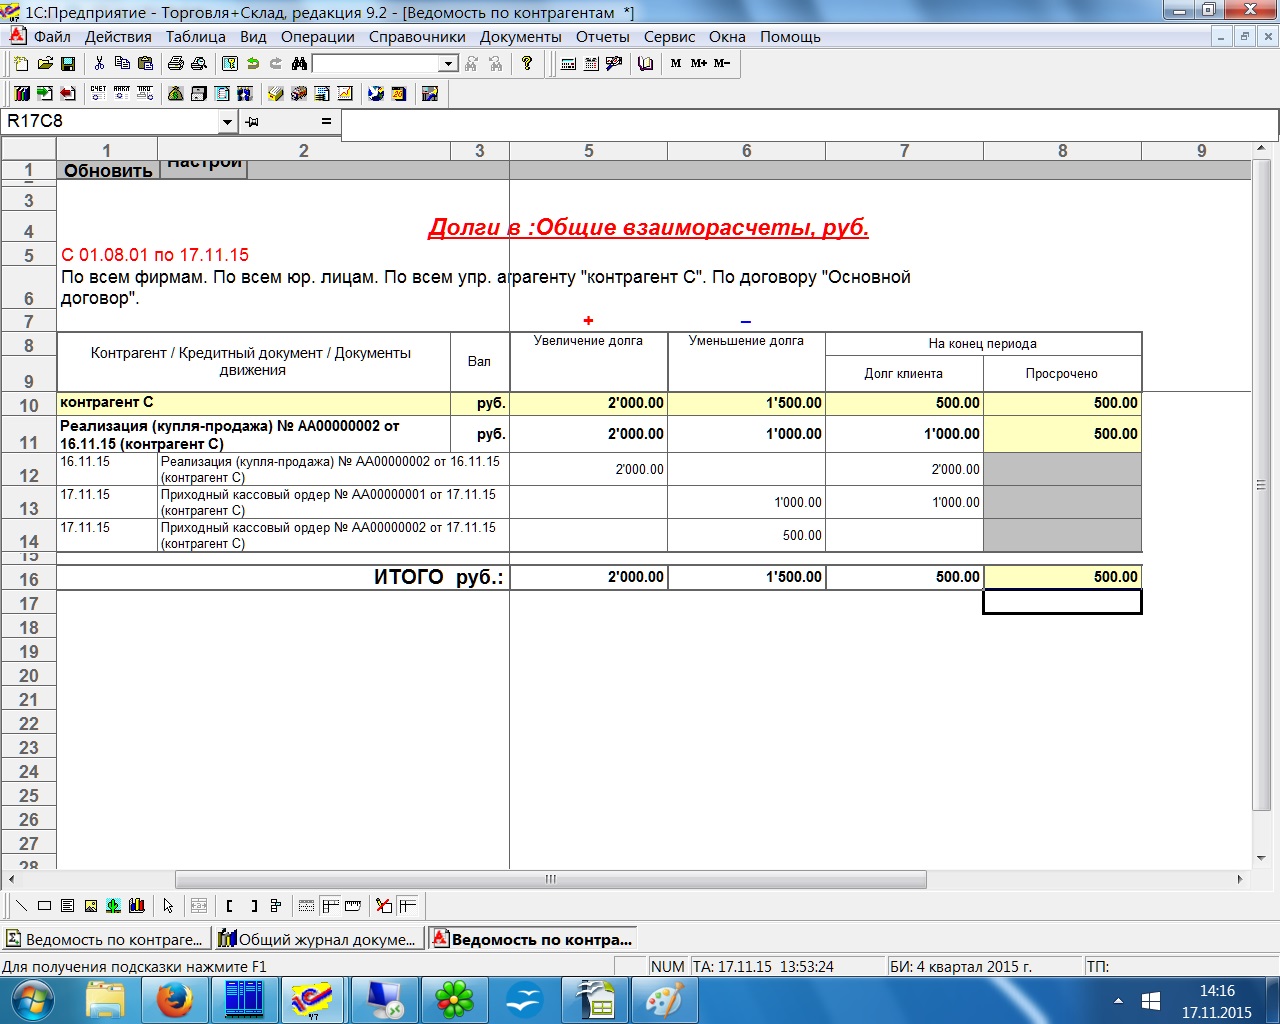Click the yellow question mark Help icon

tap(527, 64)
